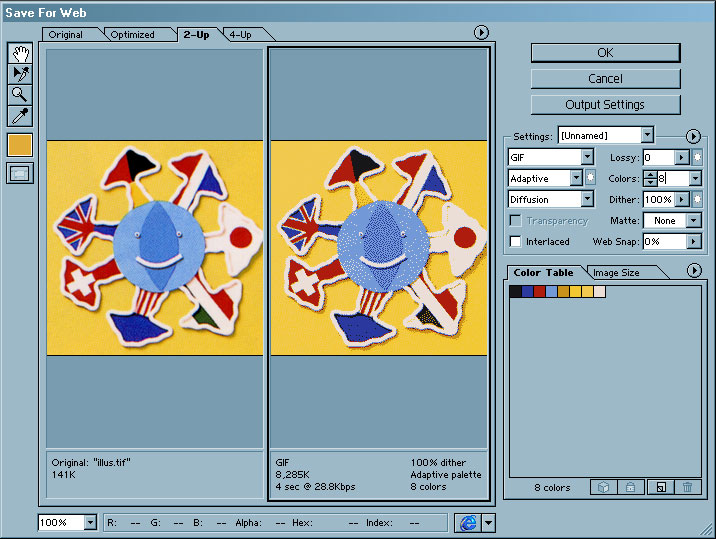716x539 pixels.
Task: Click the Web Snap percentage field
Action: [665, 241]
